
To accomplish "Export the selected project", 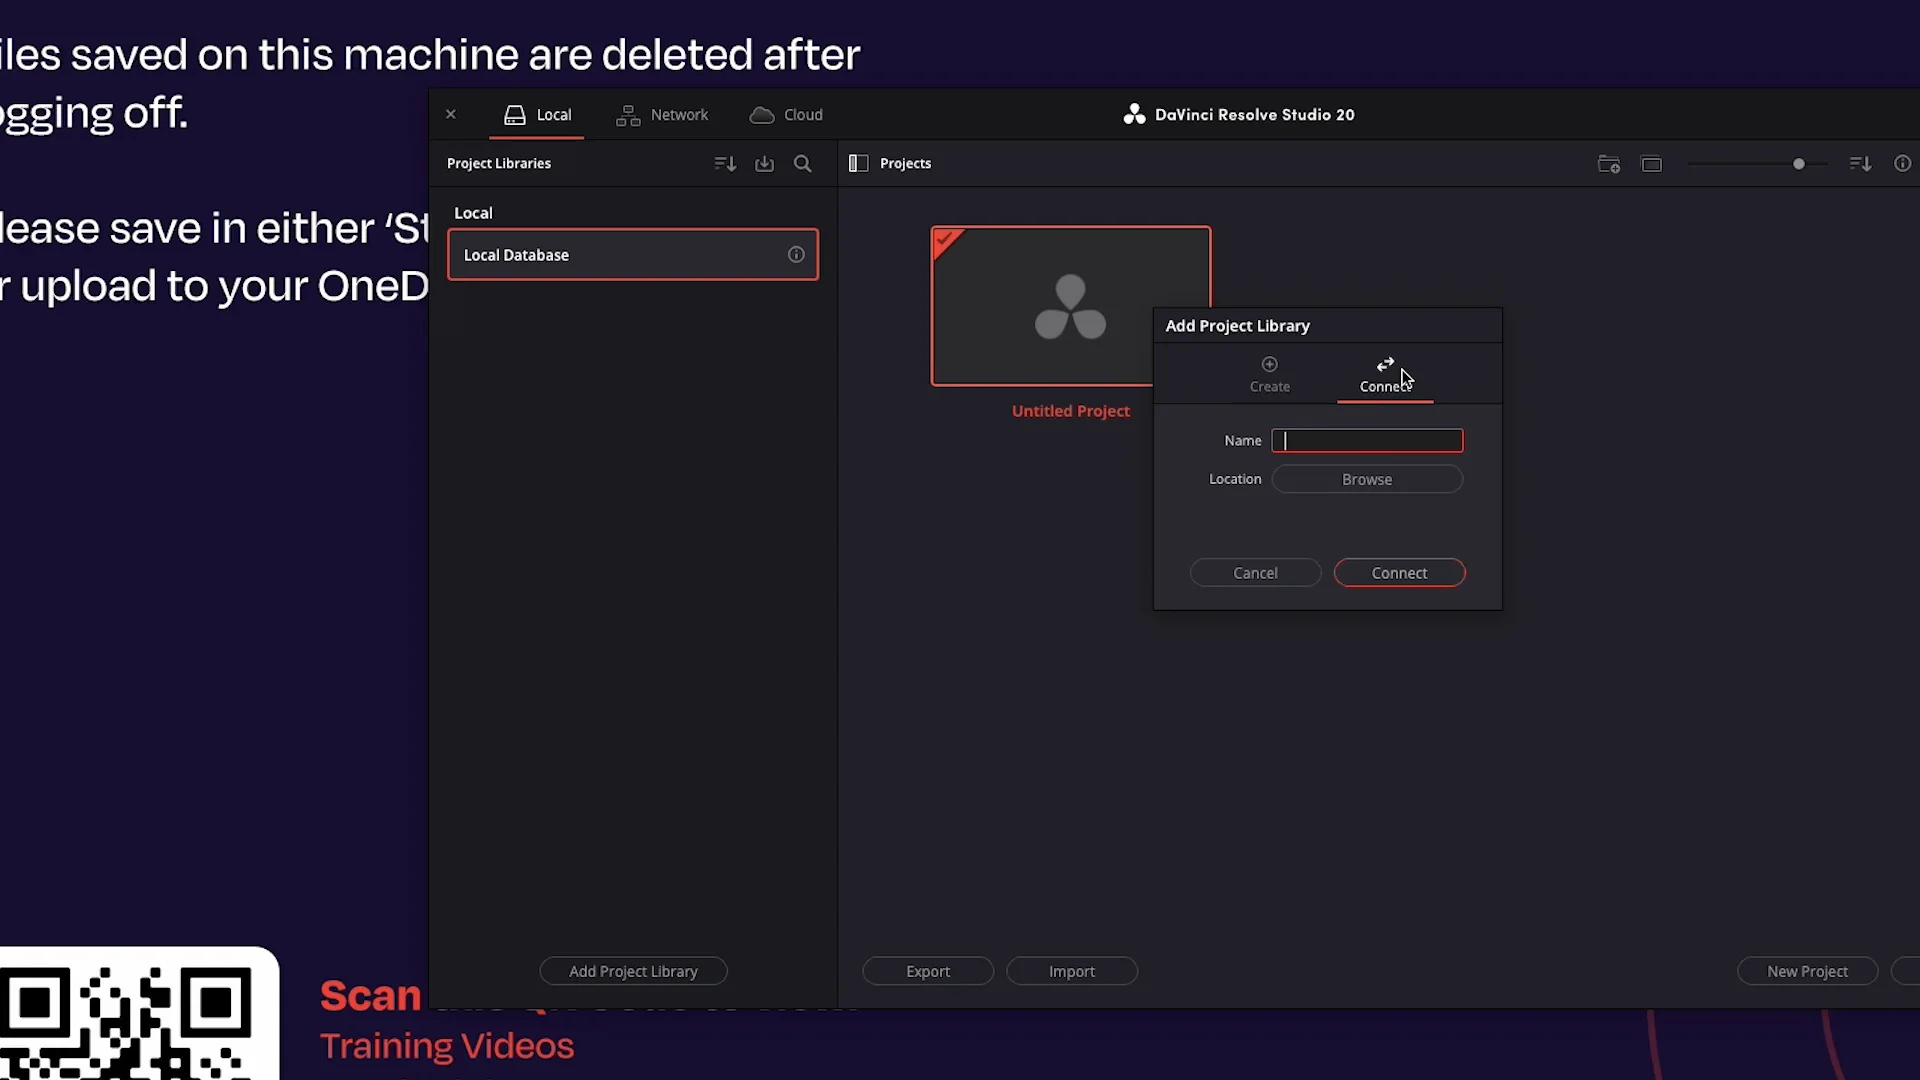I will [x=928, y=971].
